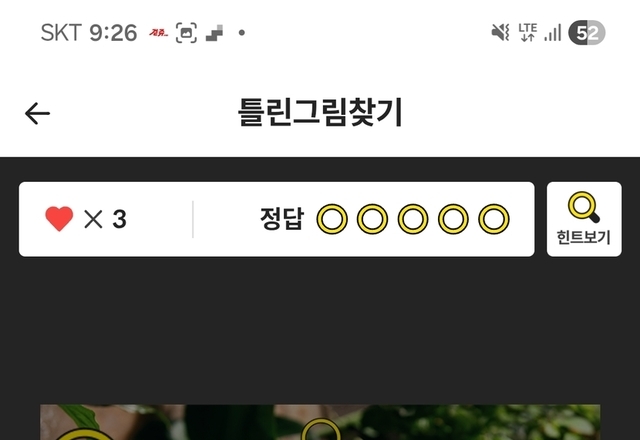The height and width of the screenshot is (440, 640).
Task: Tap the 힌트보기 label text
Action: pyautogui.click(x=584, y=237)
